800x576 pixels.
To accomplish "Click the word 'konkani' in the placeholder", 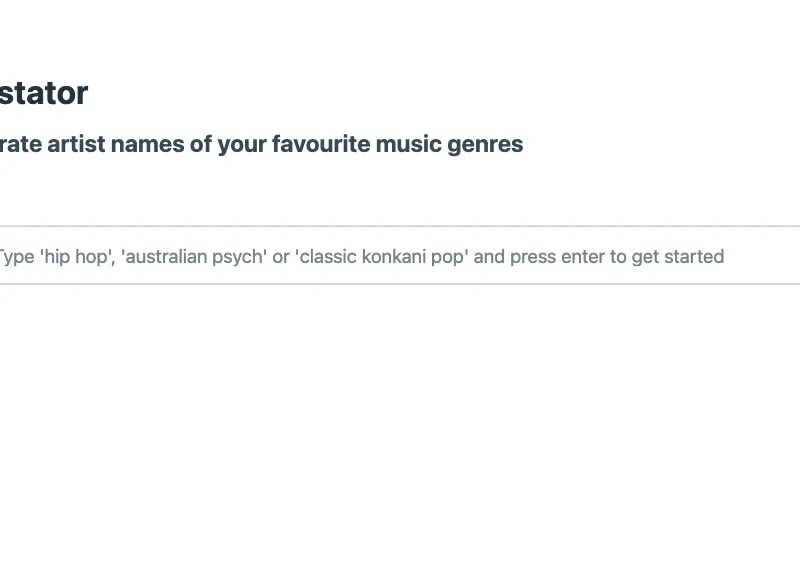I will pyautogui.click(x=400, y=257).
